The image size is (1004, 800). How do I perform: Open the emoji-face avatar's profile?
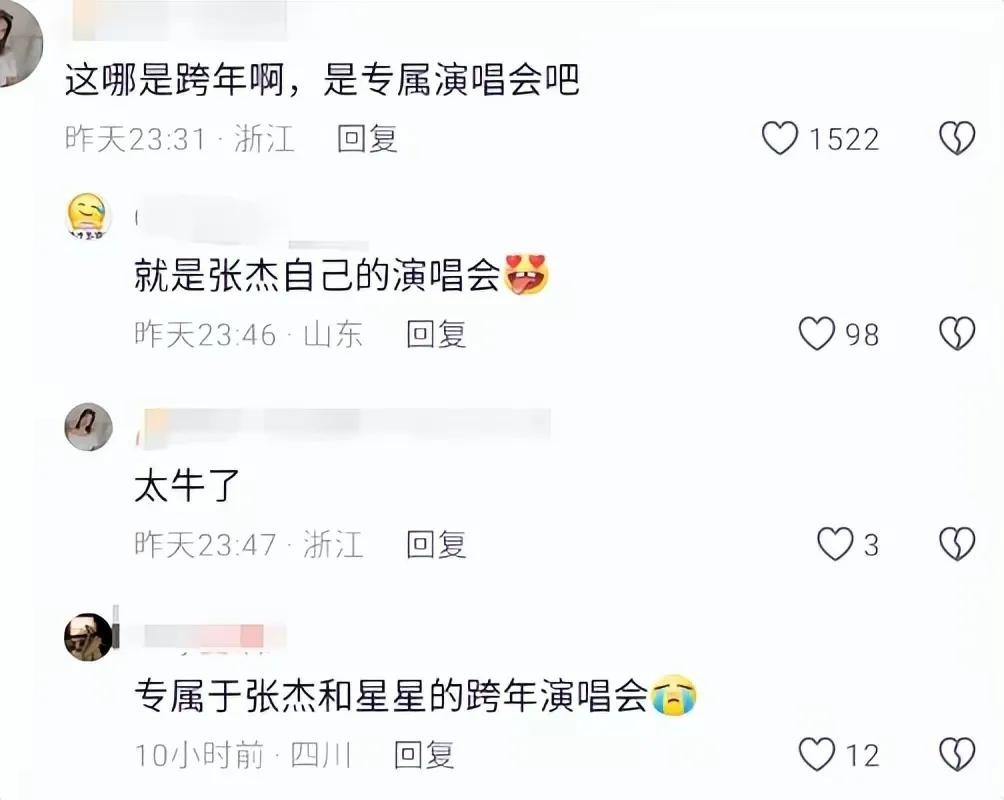89,216
